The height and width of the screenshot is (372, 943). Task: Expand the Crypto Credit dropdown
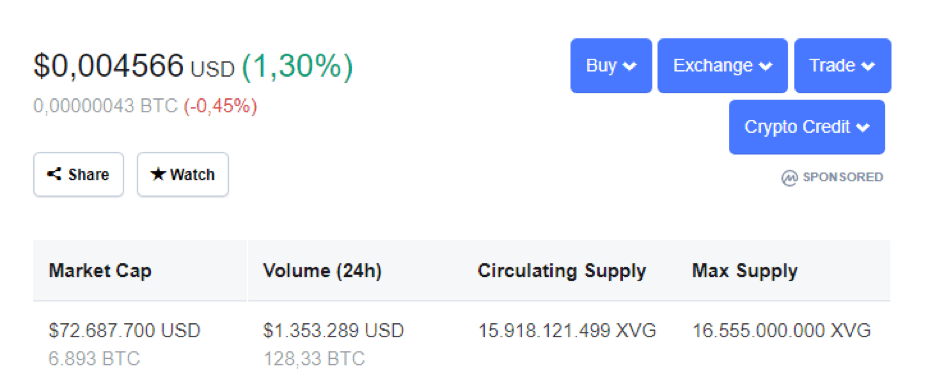coord(806,127)
